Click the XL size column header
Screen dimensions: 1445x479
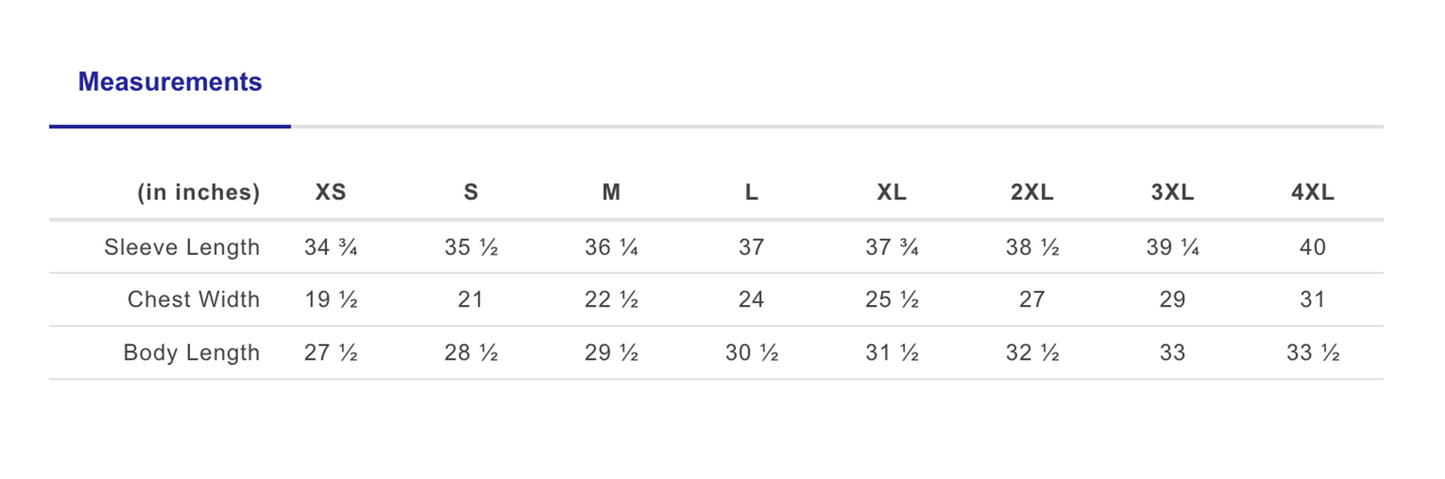click(x=892, y=193)
